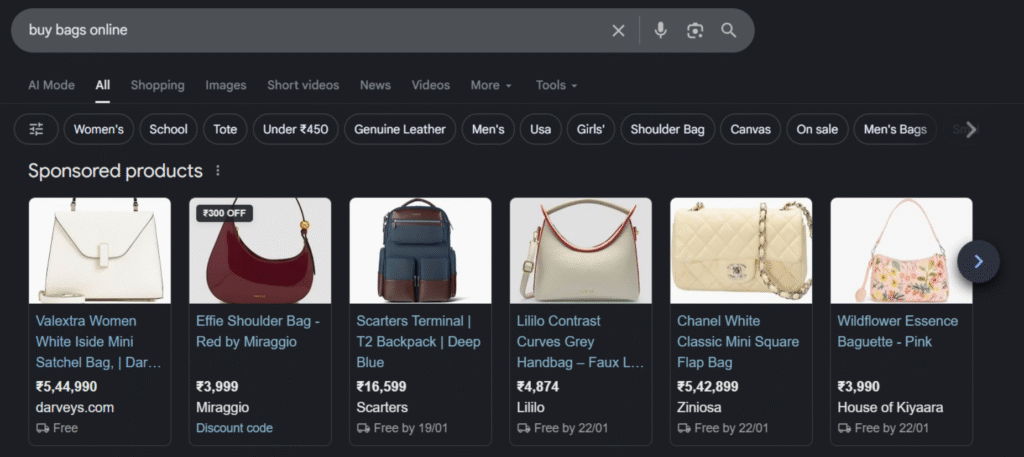
Task: Open the red Effie shoulder bag image
Action: pos(260,251)
